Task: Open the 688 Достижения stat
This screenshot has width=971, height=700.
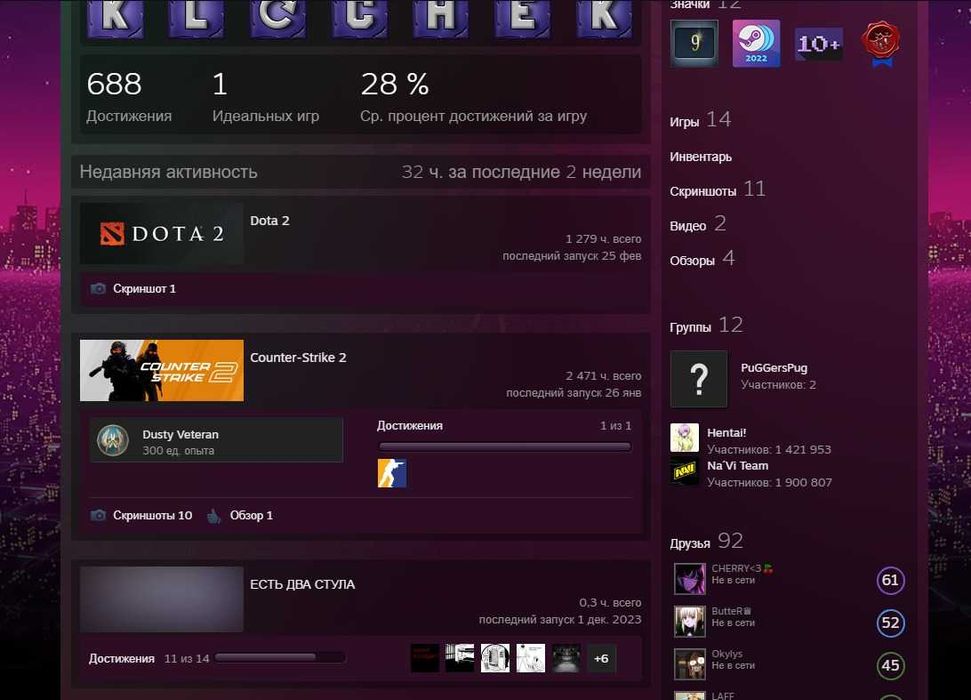Action: (x=129, y=97)
